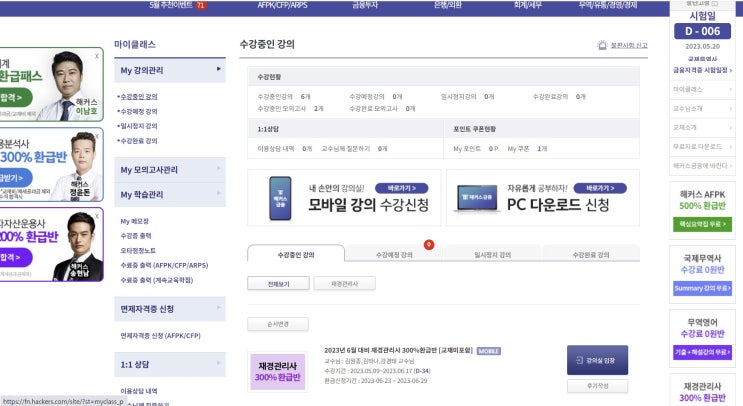The width and height of the screenshot is (743, 406).
Task: Click 바로가기 on mobile lecture banner
Action: (402, 188)
